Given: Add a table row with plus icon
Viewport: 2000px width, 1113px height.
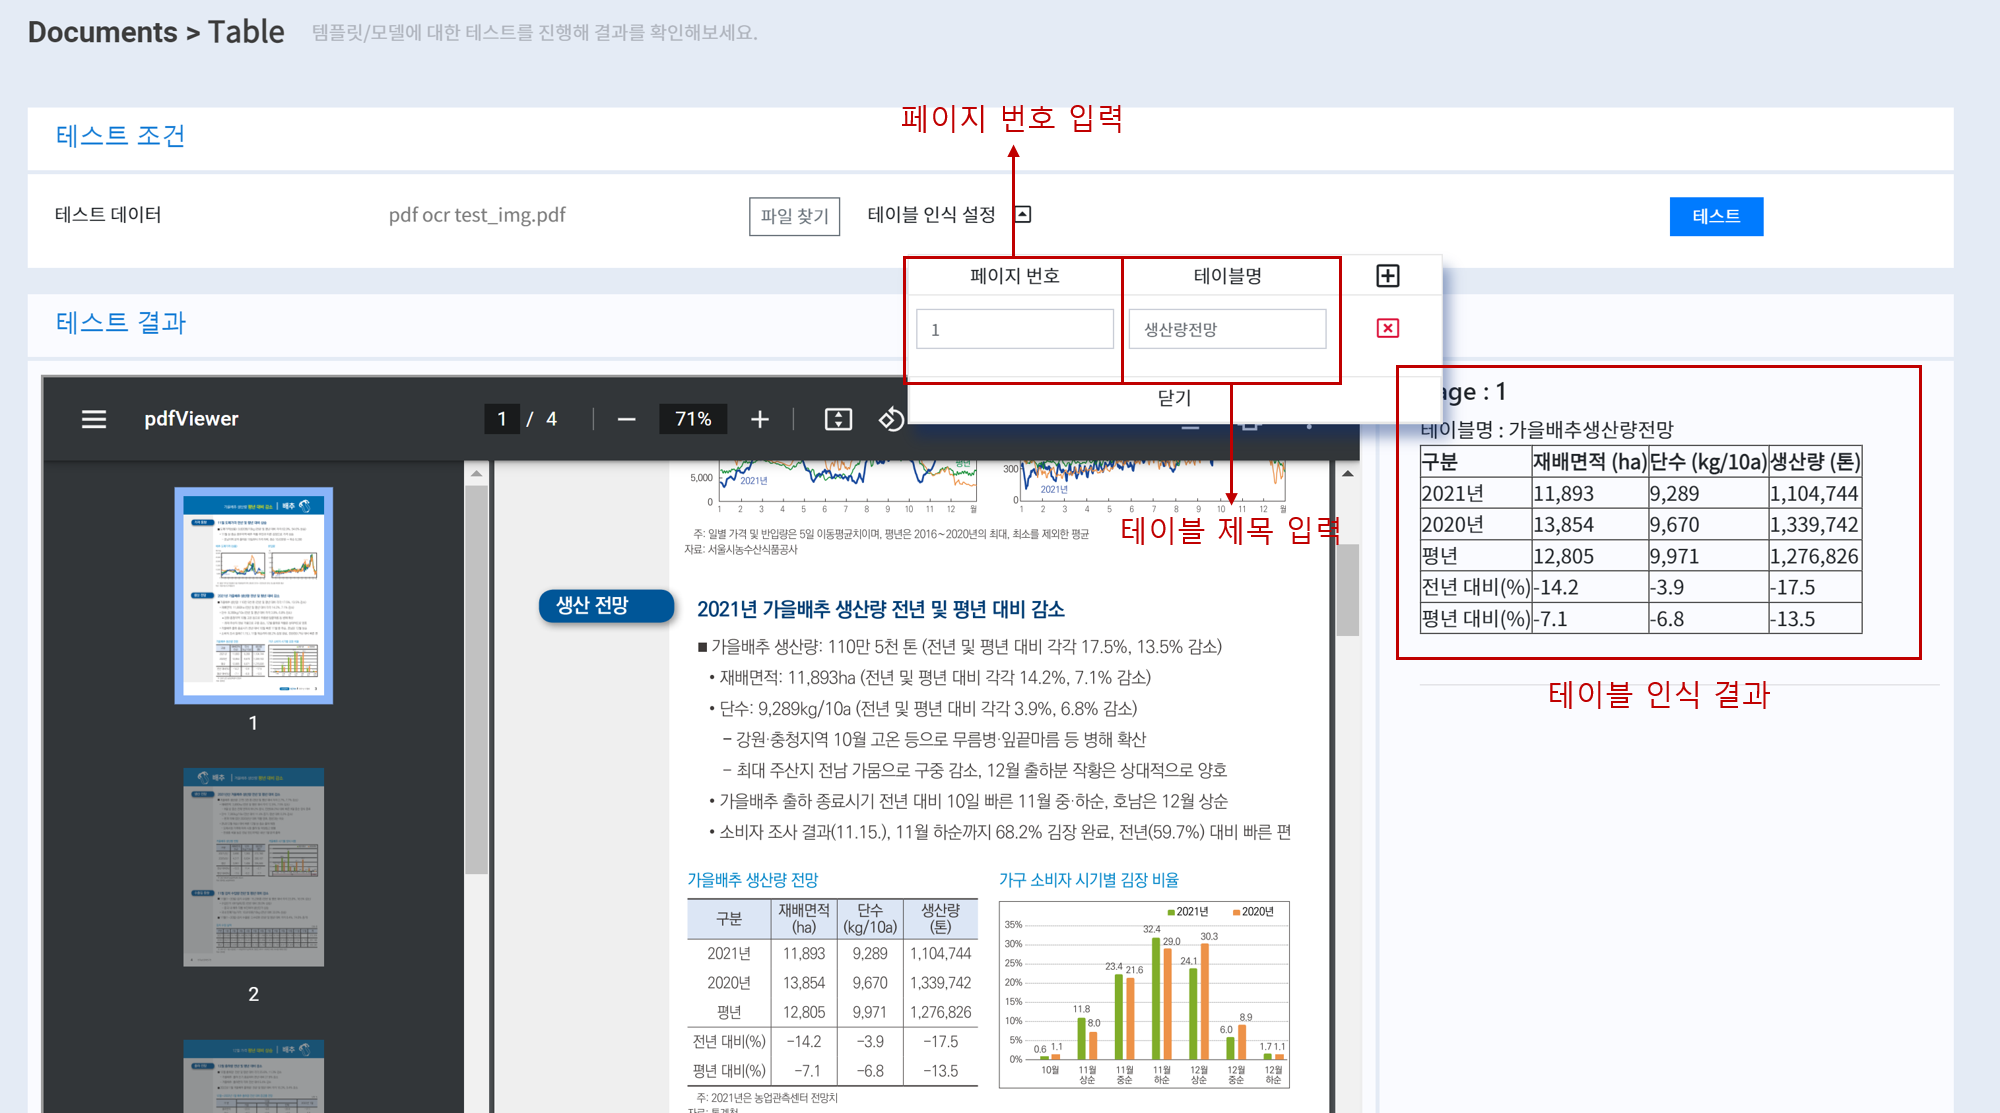Looking at the screenshot, I should pyautogui.click(x=1388, y=276).
